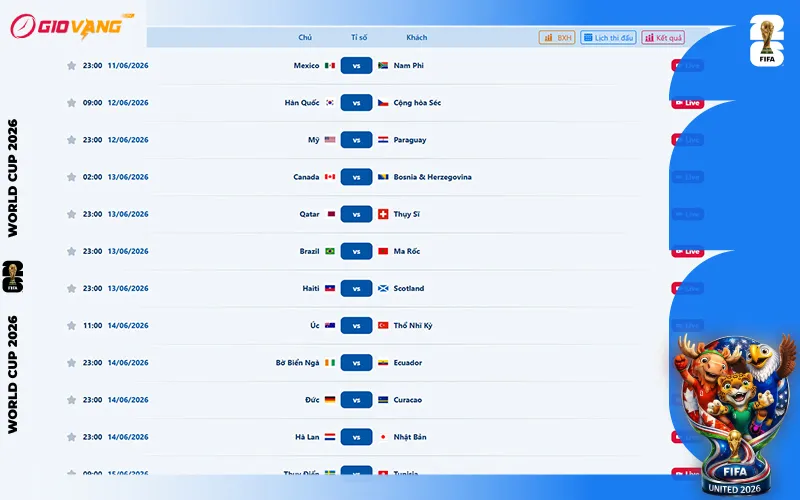The width and height of the screenshot is (800, 500).
Task: Click the Bosnia & Herzegovina team name
Action: [x=432, y=177]
